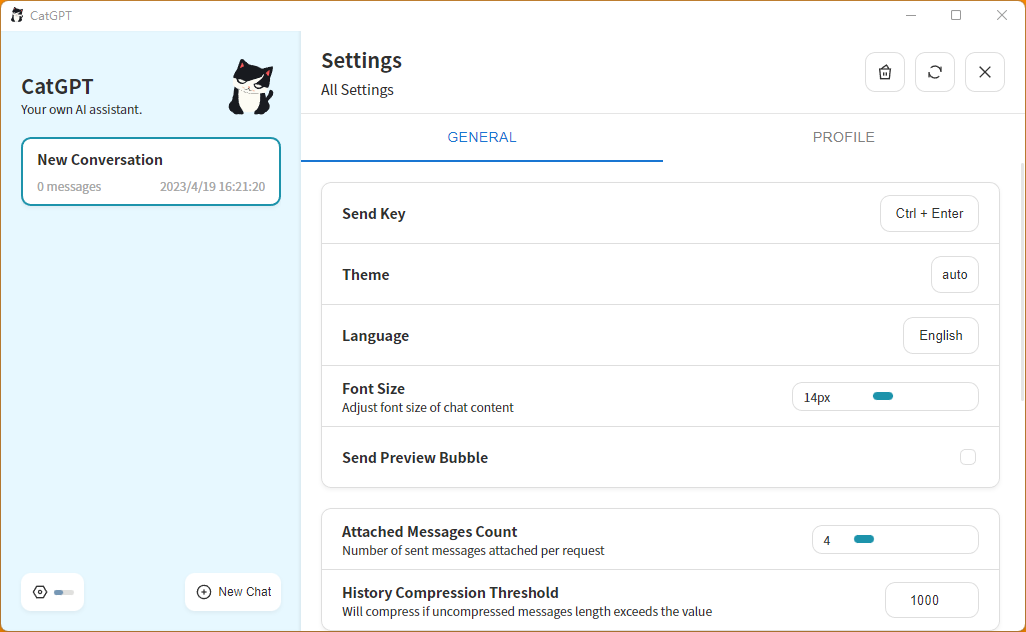Click the CatGPT app icon in title bar

tap(17, 15)
